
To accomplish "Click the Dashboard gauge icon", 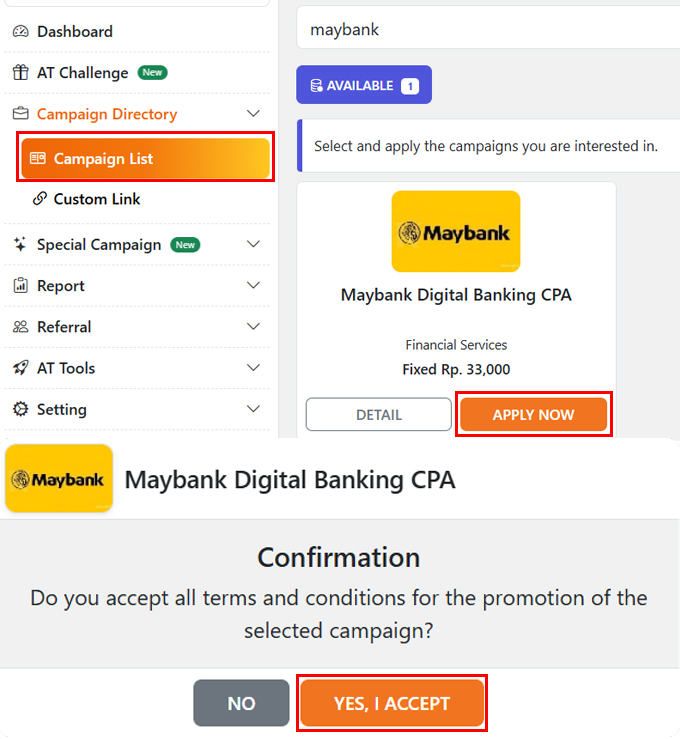I will pos(20,32).
